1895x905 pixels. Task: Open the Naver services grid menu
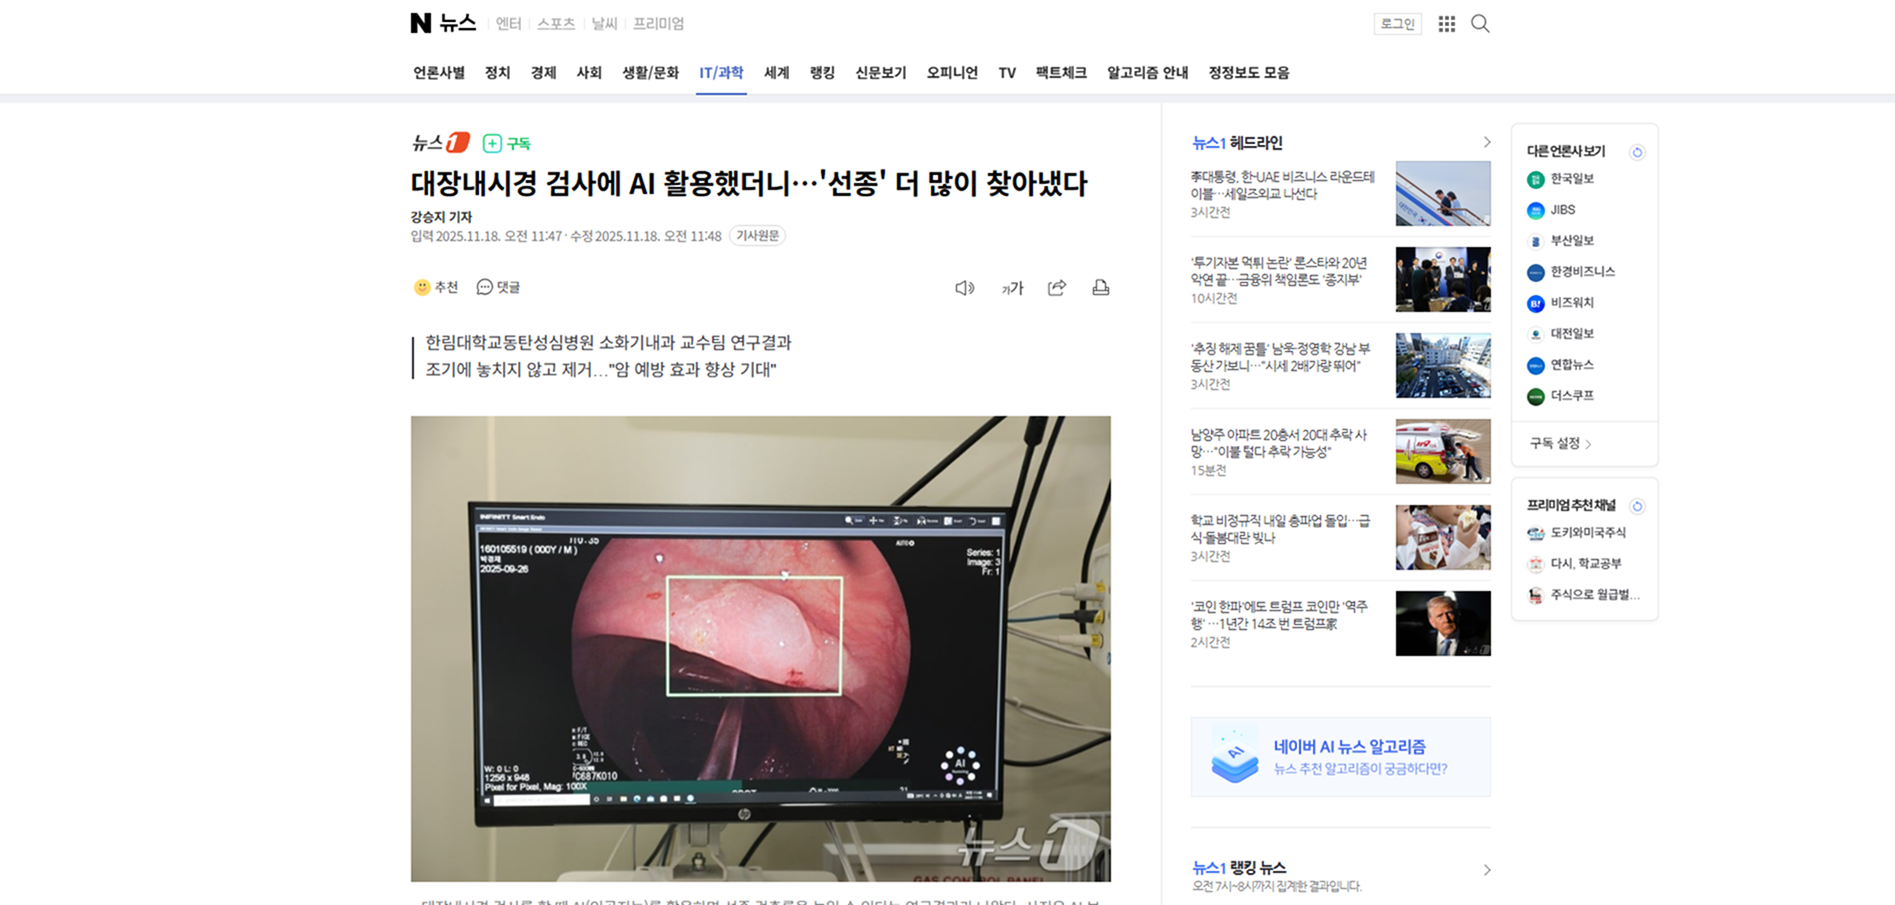(x=1446, y=24)
